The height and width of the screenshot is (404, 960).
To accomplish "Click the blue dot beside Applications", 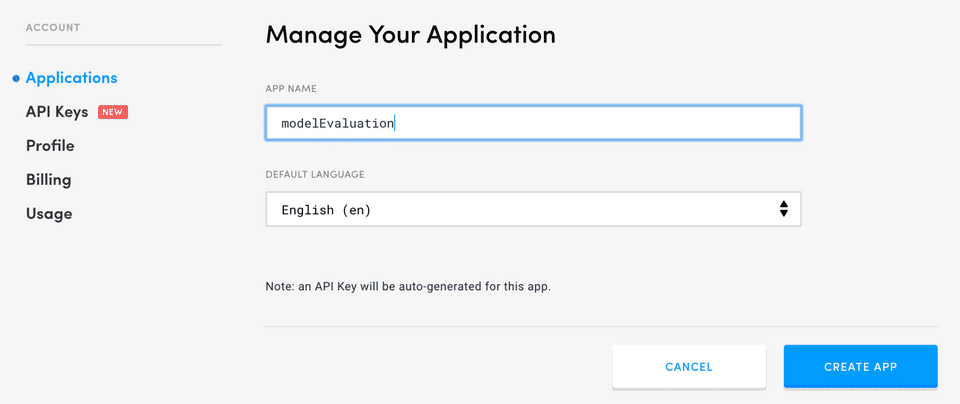I will coord(16,78).
